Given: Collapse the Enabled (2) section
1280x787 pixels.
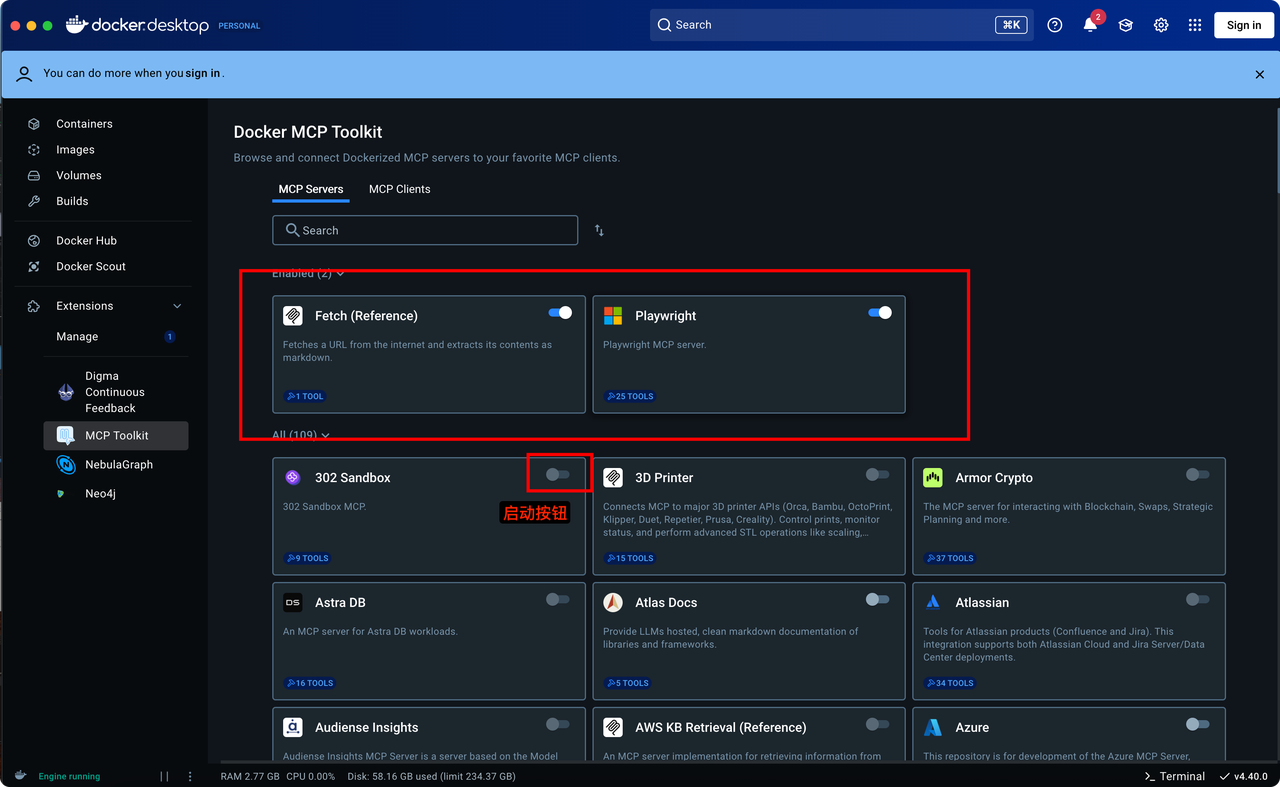Looking at the screenshot, I should tap(308, 274).
